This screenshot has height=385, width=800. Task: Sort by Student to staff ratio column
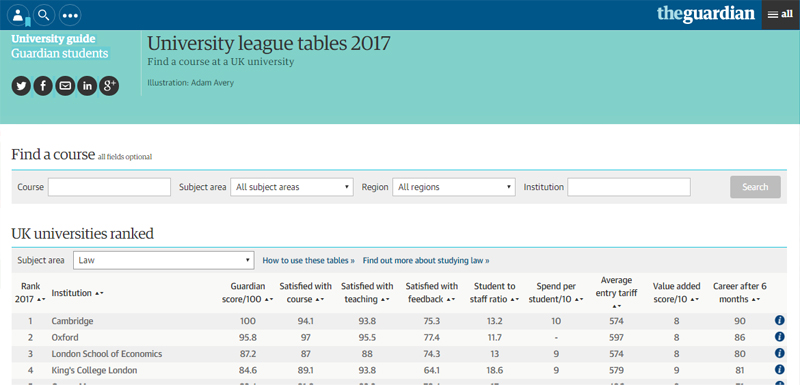point(494,293)
